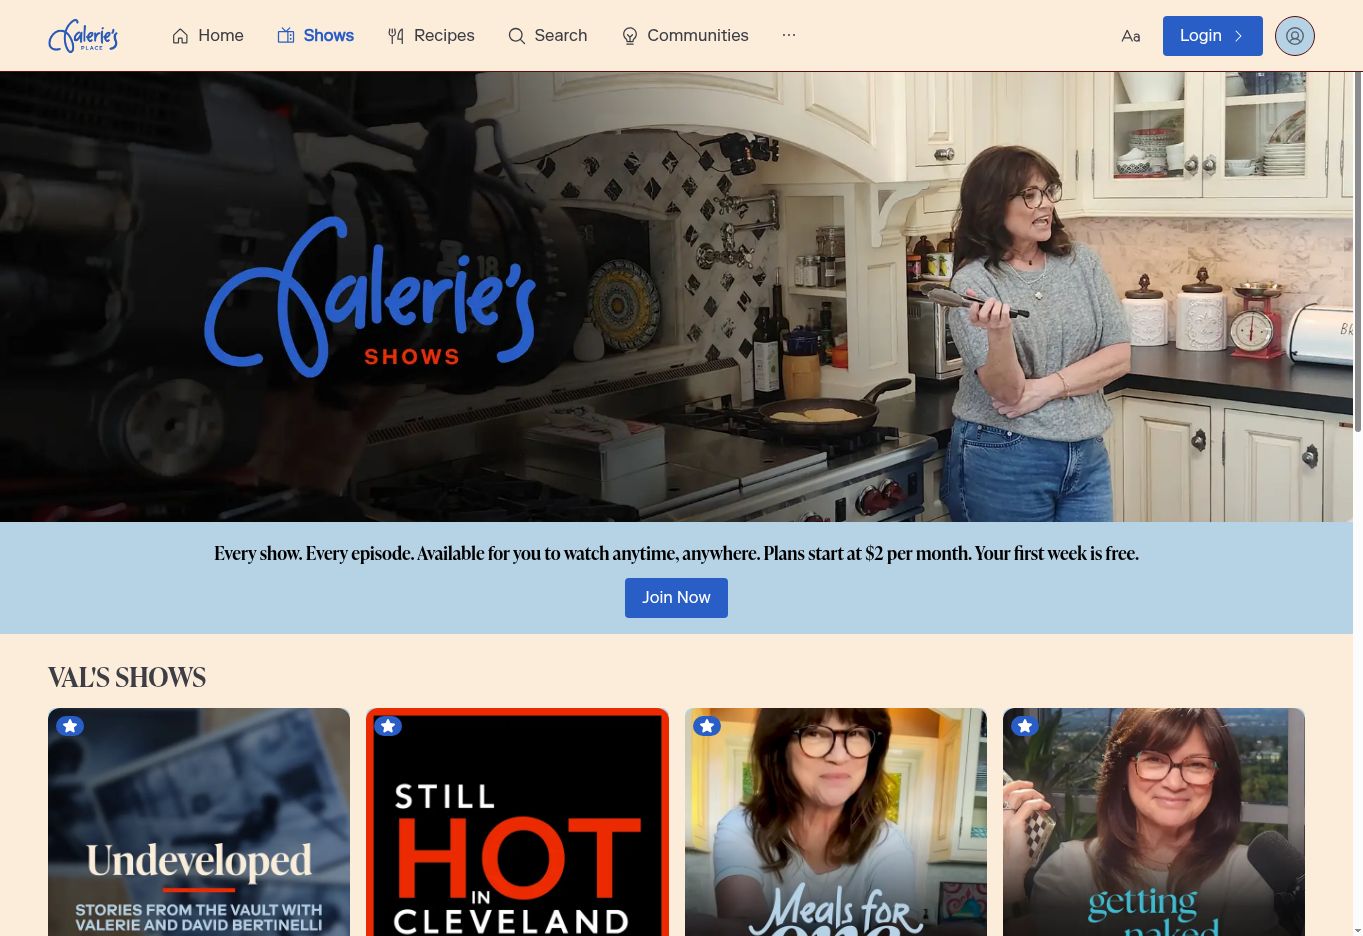Click the 'Every show. Every episode.' promo text
This screenshot has width=1363, height=936.
tap(676, 553)
